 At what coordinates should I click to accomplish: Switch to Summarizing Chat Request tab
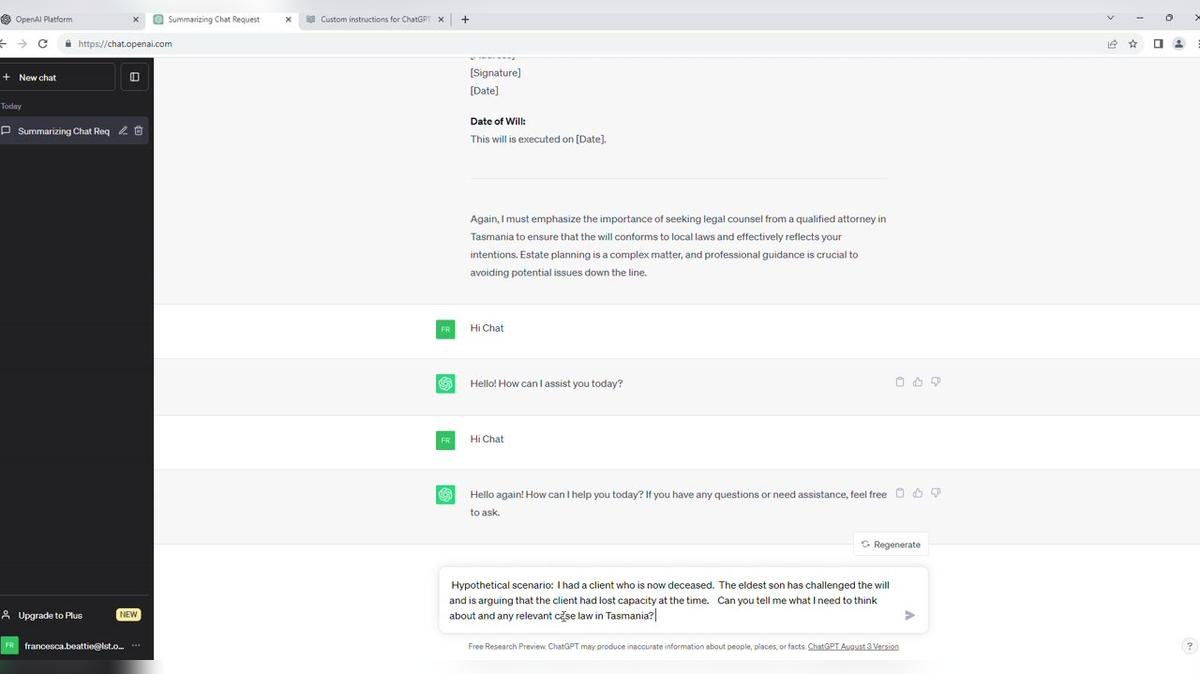221,19
